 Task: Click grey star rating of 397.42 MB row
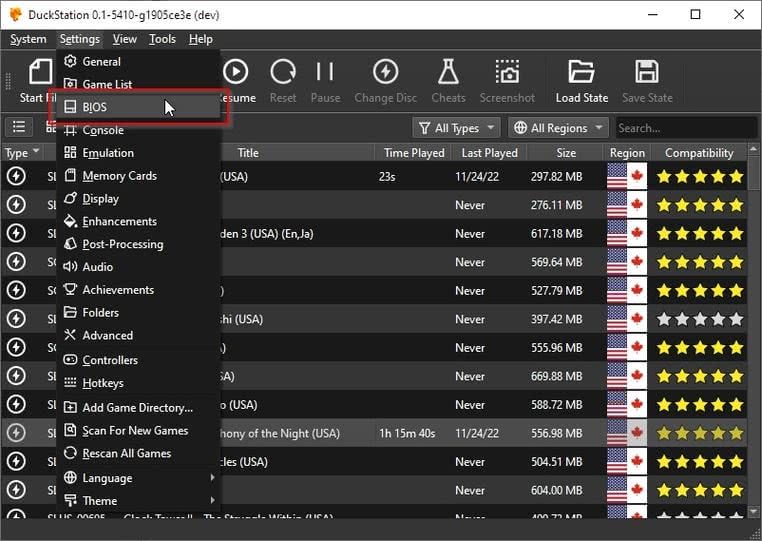coord(700,319)
